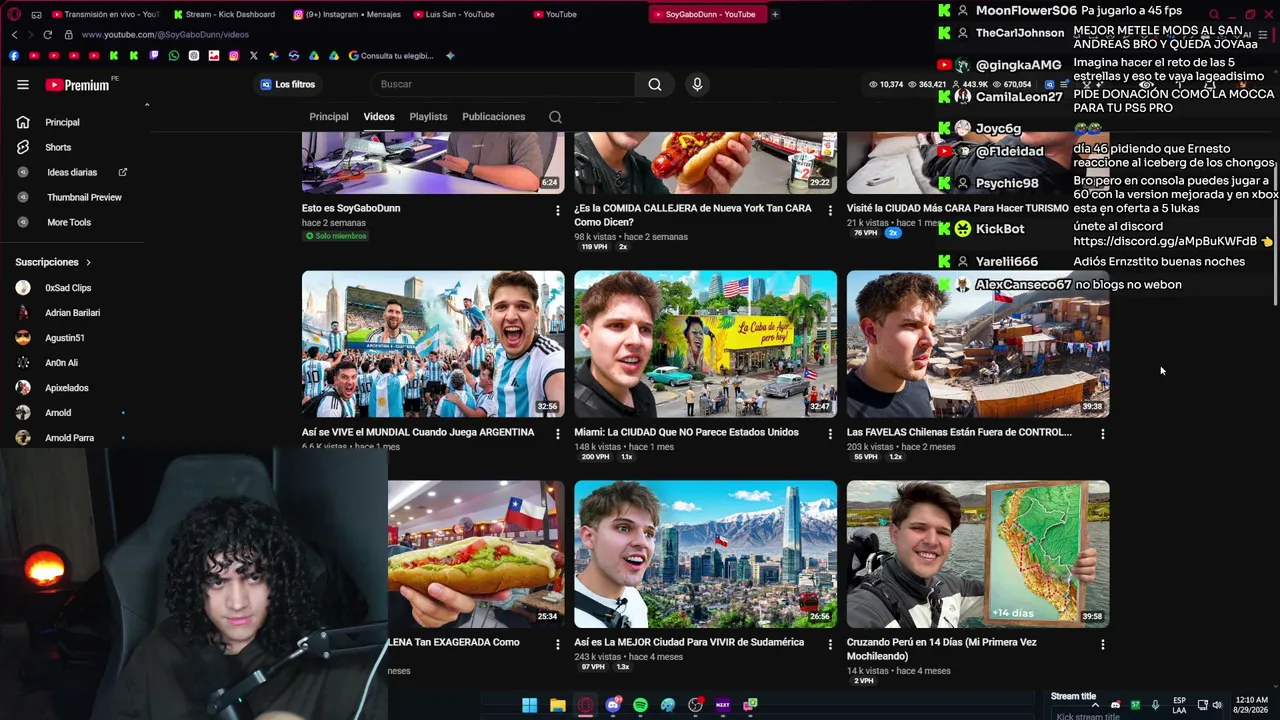Open Windows Start menu on the taskbar
This screenshot has width=1280, height=720.
(x=529, y=705)
